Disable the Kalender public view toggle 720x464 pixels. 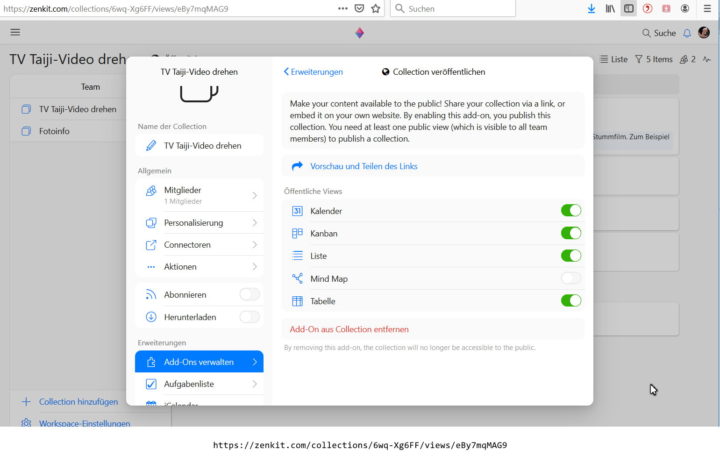[571, 210]
